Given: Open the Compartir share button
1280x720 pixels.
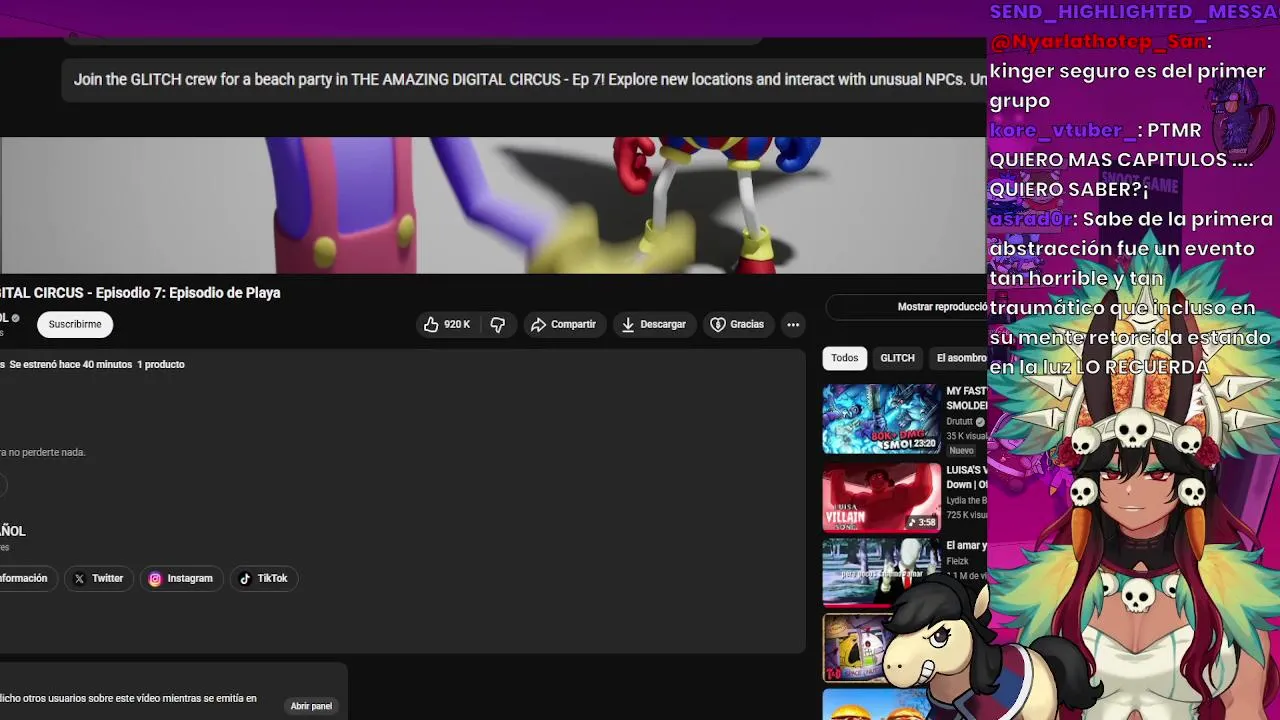Looking at the screenshot, I should [563, 324].
